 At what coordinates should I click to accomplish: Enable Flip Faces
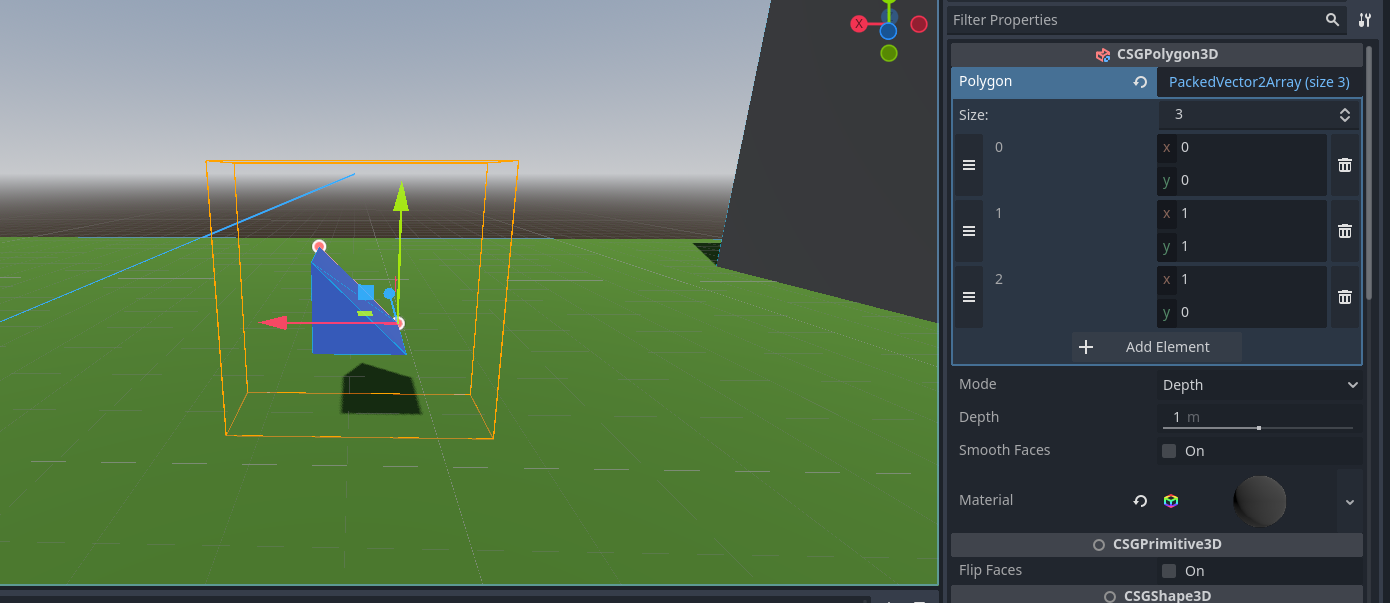[1169, 570]
